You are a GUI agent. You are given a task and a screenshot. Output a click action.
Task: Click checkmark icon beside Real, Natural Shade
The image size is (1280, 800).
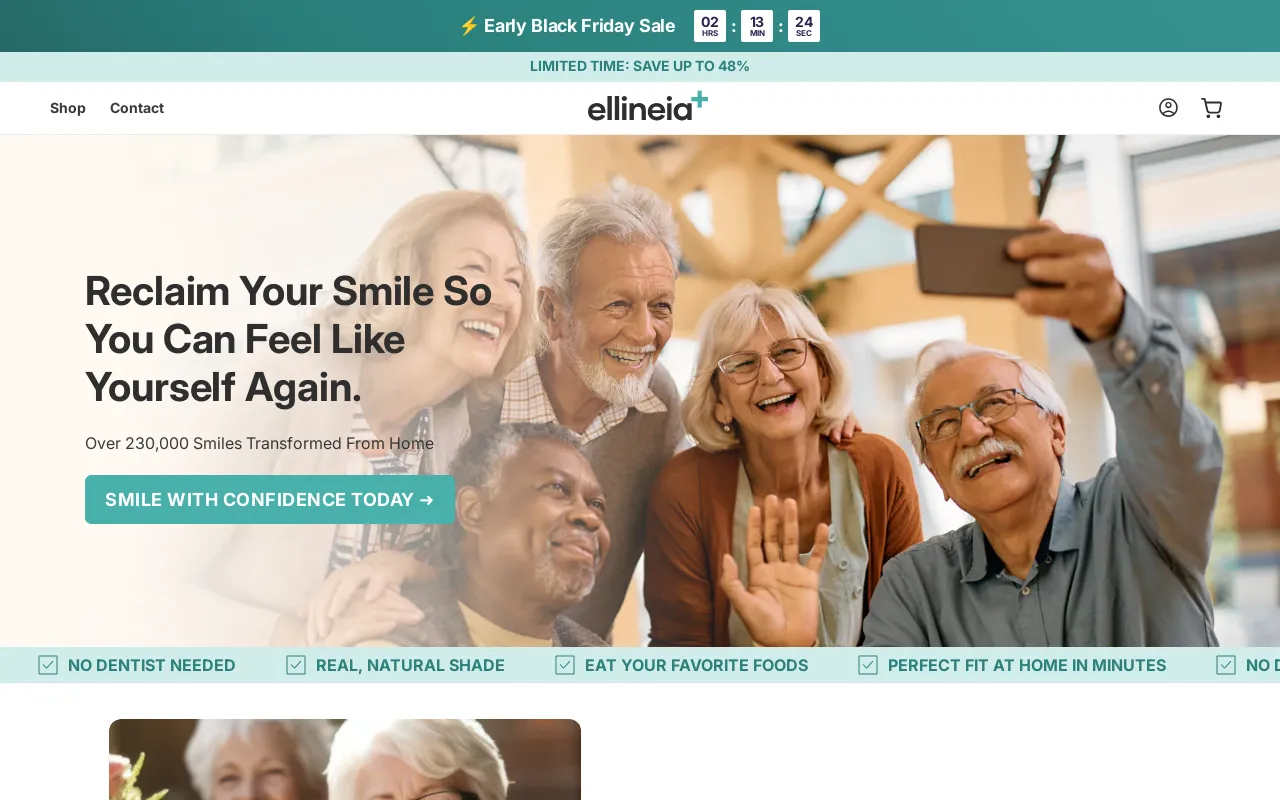click(x=296, y=665)
